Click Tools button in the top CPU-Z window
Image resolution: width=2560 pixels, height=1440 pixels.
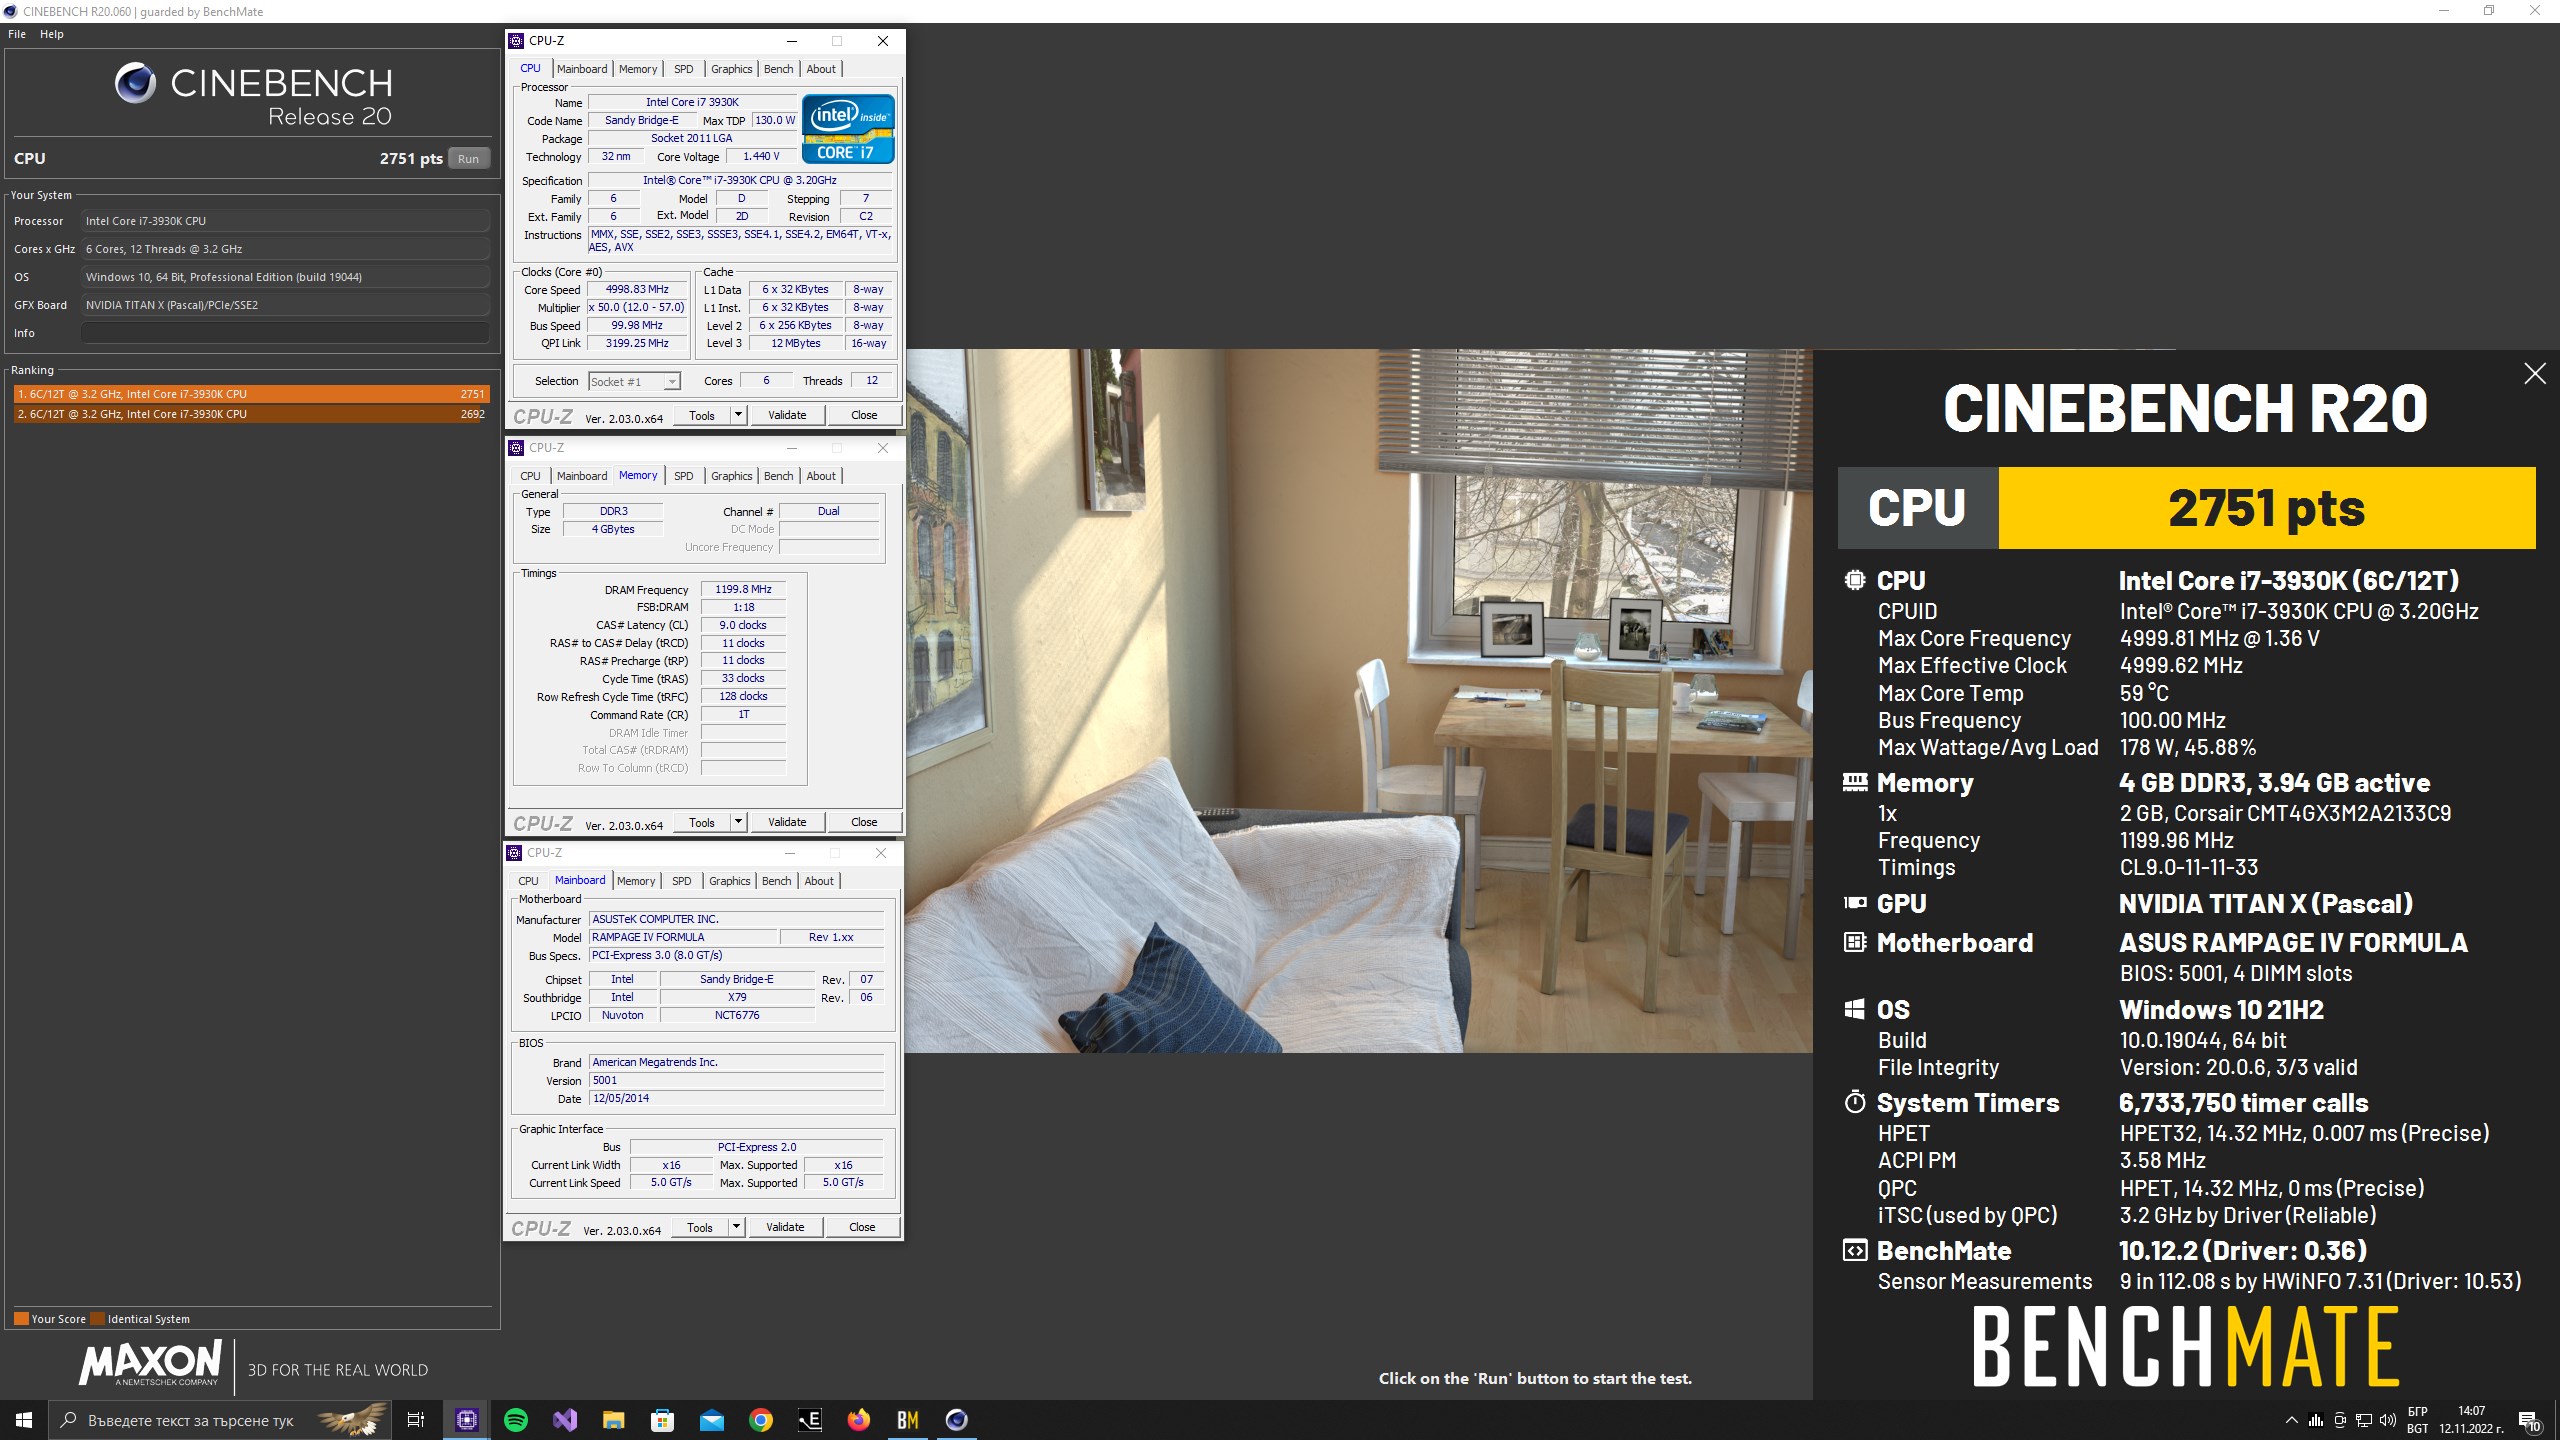pos(702,415)
